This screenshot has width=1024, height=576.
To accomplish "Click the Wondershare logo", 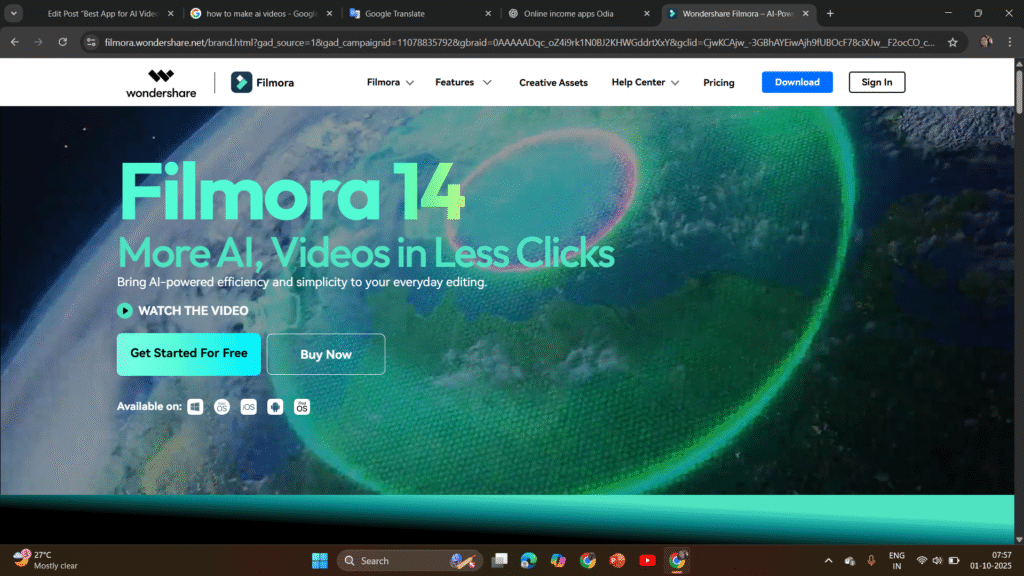I will (161, 82).
